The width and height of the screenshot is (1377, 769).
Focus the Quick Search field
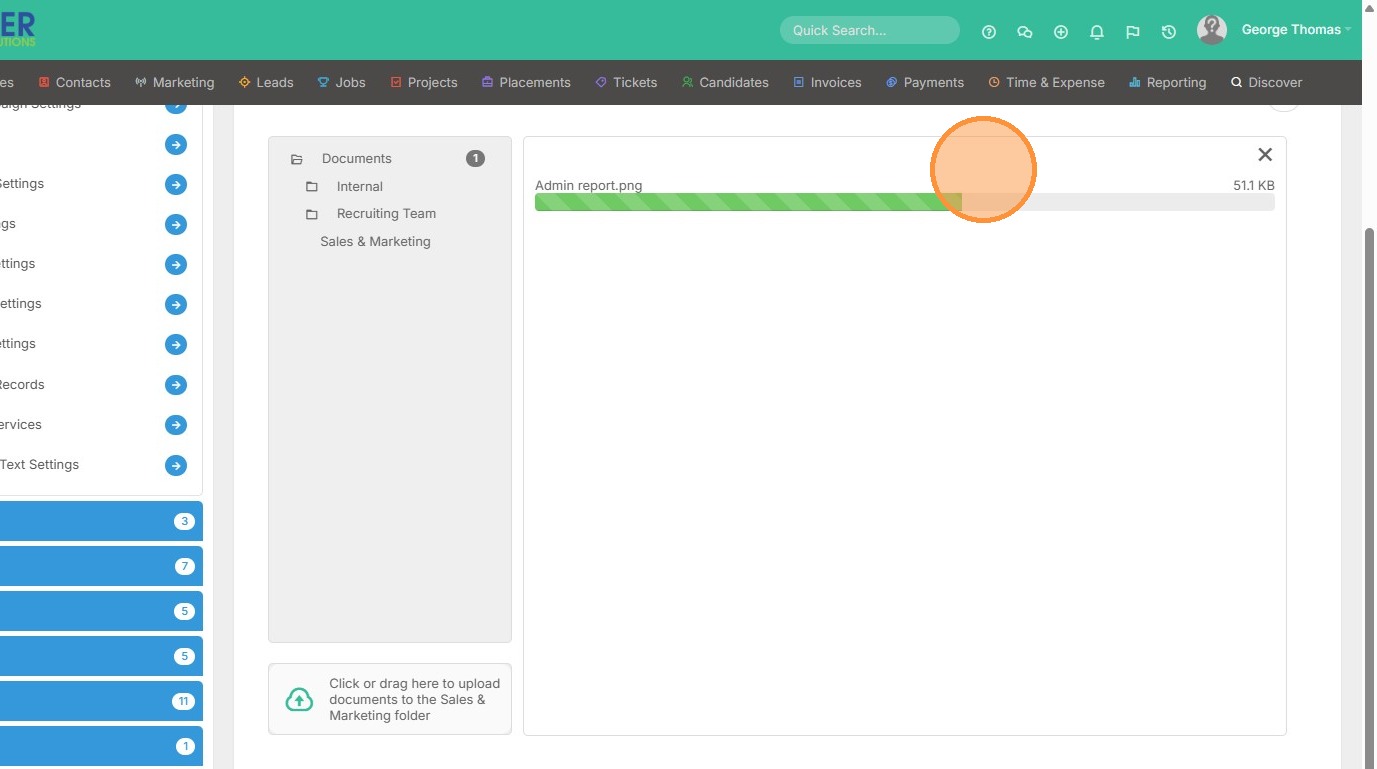pos(869,30)
